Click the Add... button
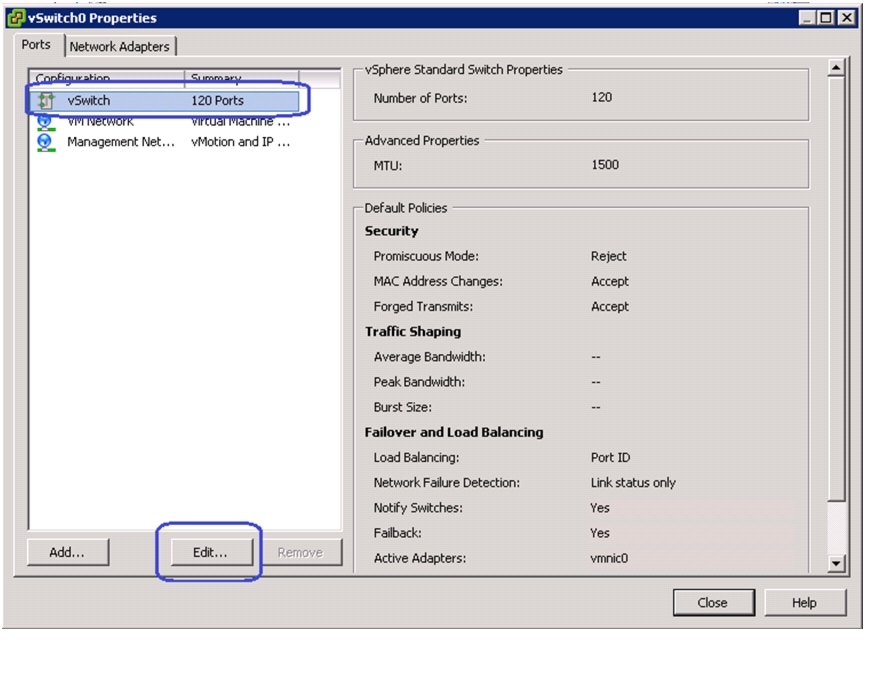 click(67, 552)
